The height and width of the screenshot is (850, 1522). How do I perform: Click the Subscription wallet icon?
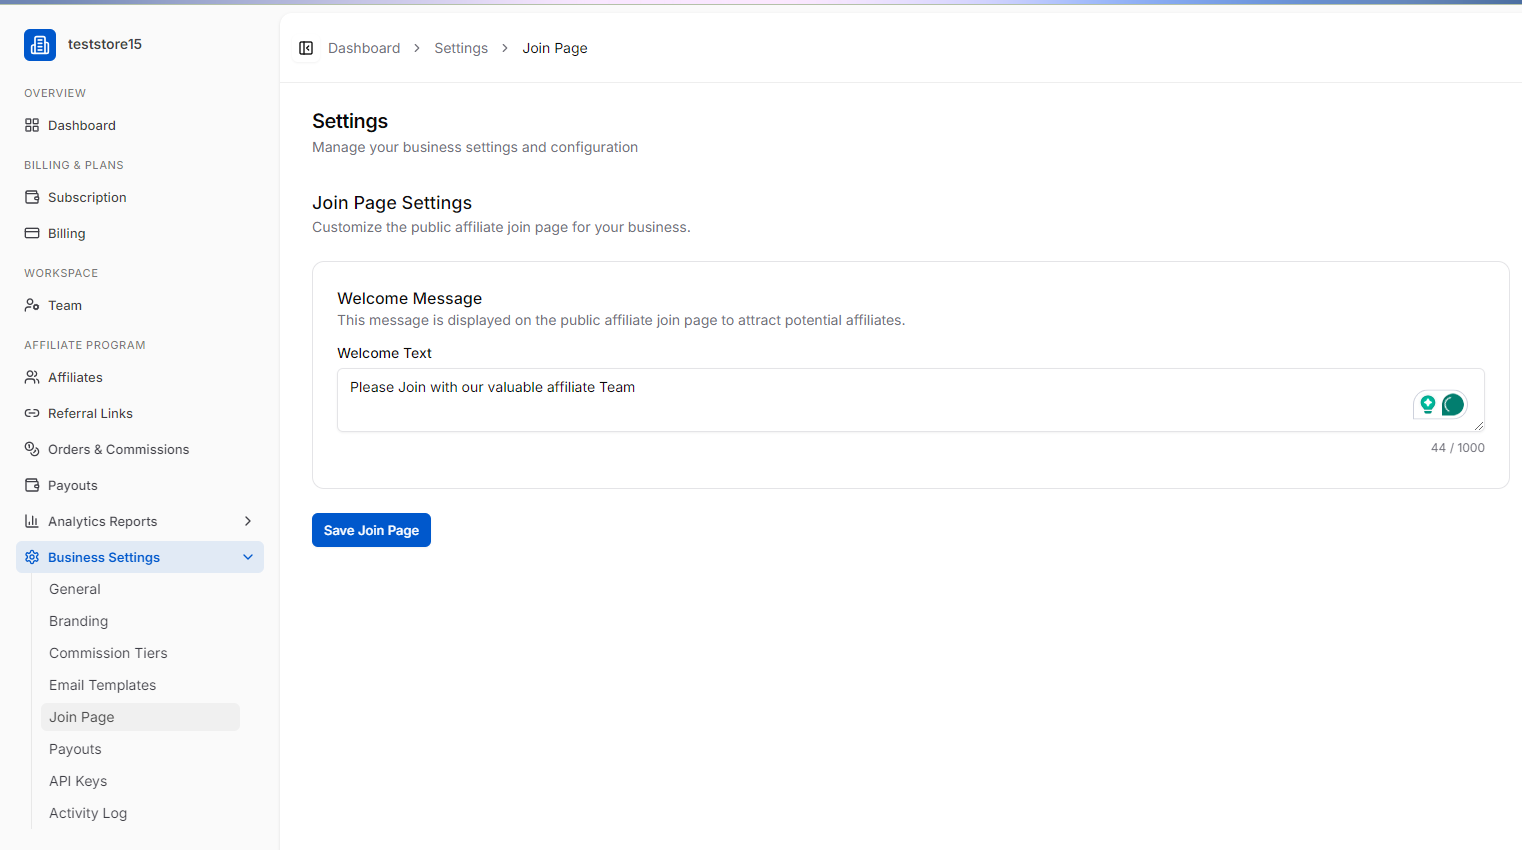(32, 197)
